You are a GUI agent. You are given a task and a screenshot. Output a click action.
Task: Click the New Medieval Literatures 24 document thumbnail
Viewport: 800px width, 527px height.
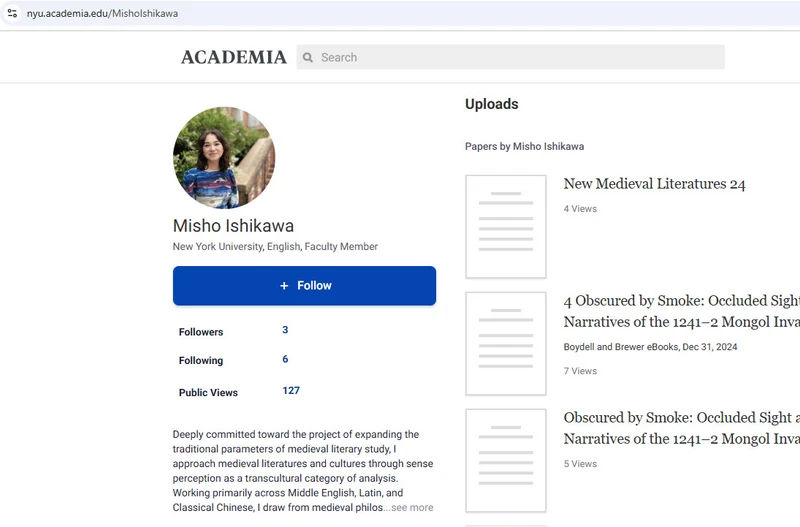click(506, 227)
